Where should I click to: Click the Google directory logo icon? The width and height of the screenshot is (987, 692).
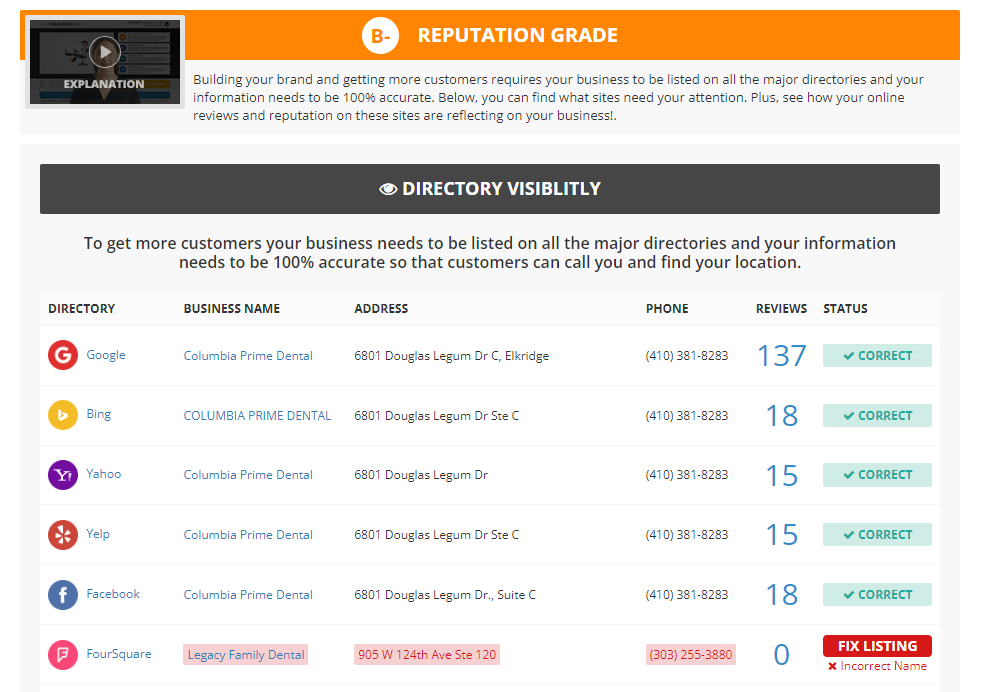coord(63,355)
